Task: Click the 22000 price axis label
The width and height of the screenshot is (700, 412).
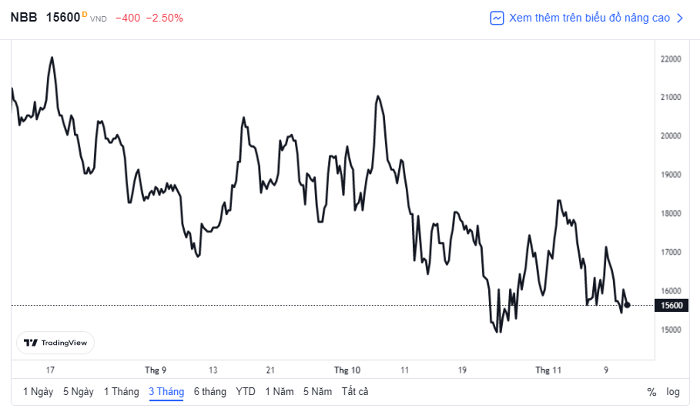Action: coord(671,59)
